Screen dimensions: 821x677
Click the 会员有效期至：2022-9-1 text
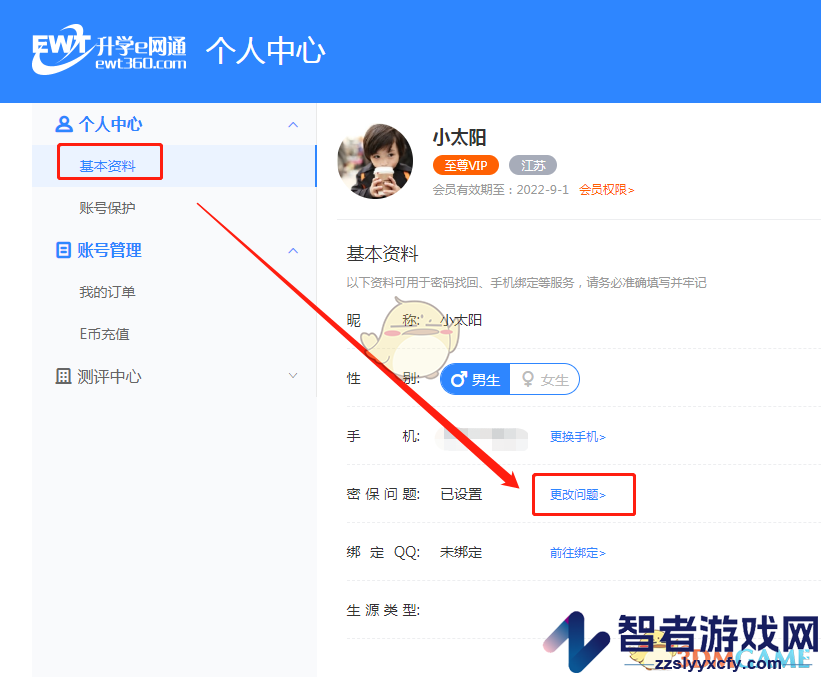tap(501, 190)
